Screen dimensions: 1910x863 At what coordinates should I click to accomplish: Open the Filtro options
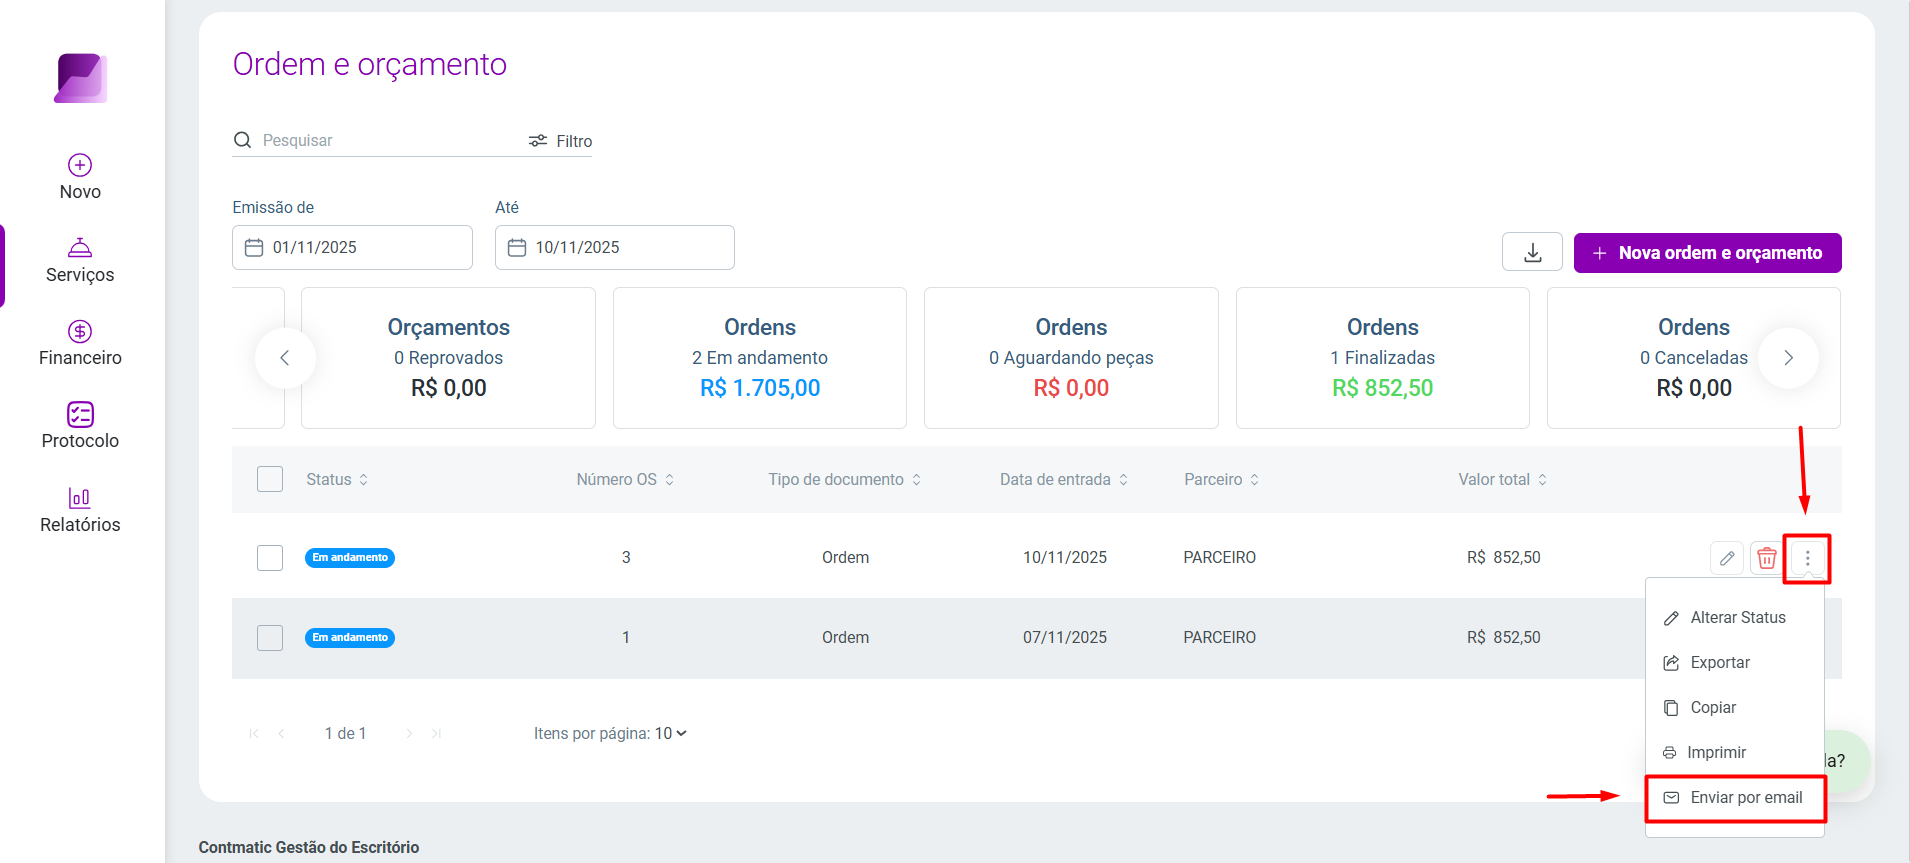pyautogui.click(x=560, y=141)
